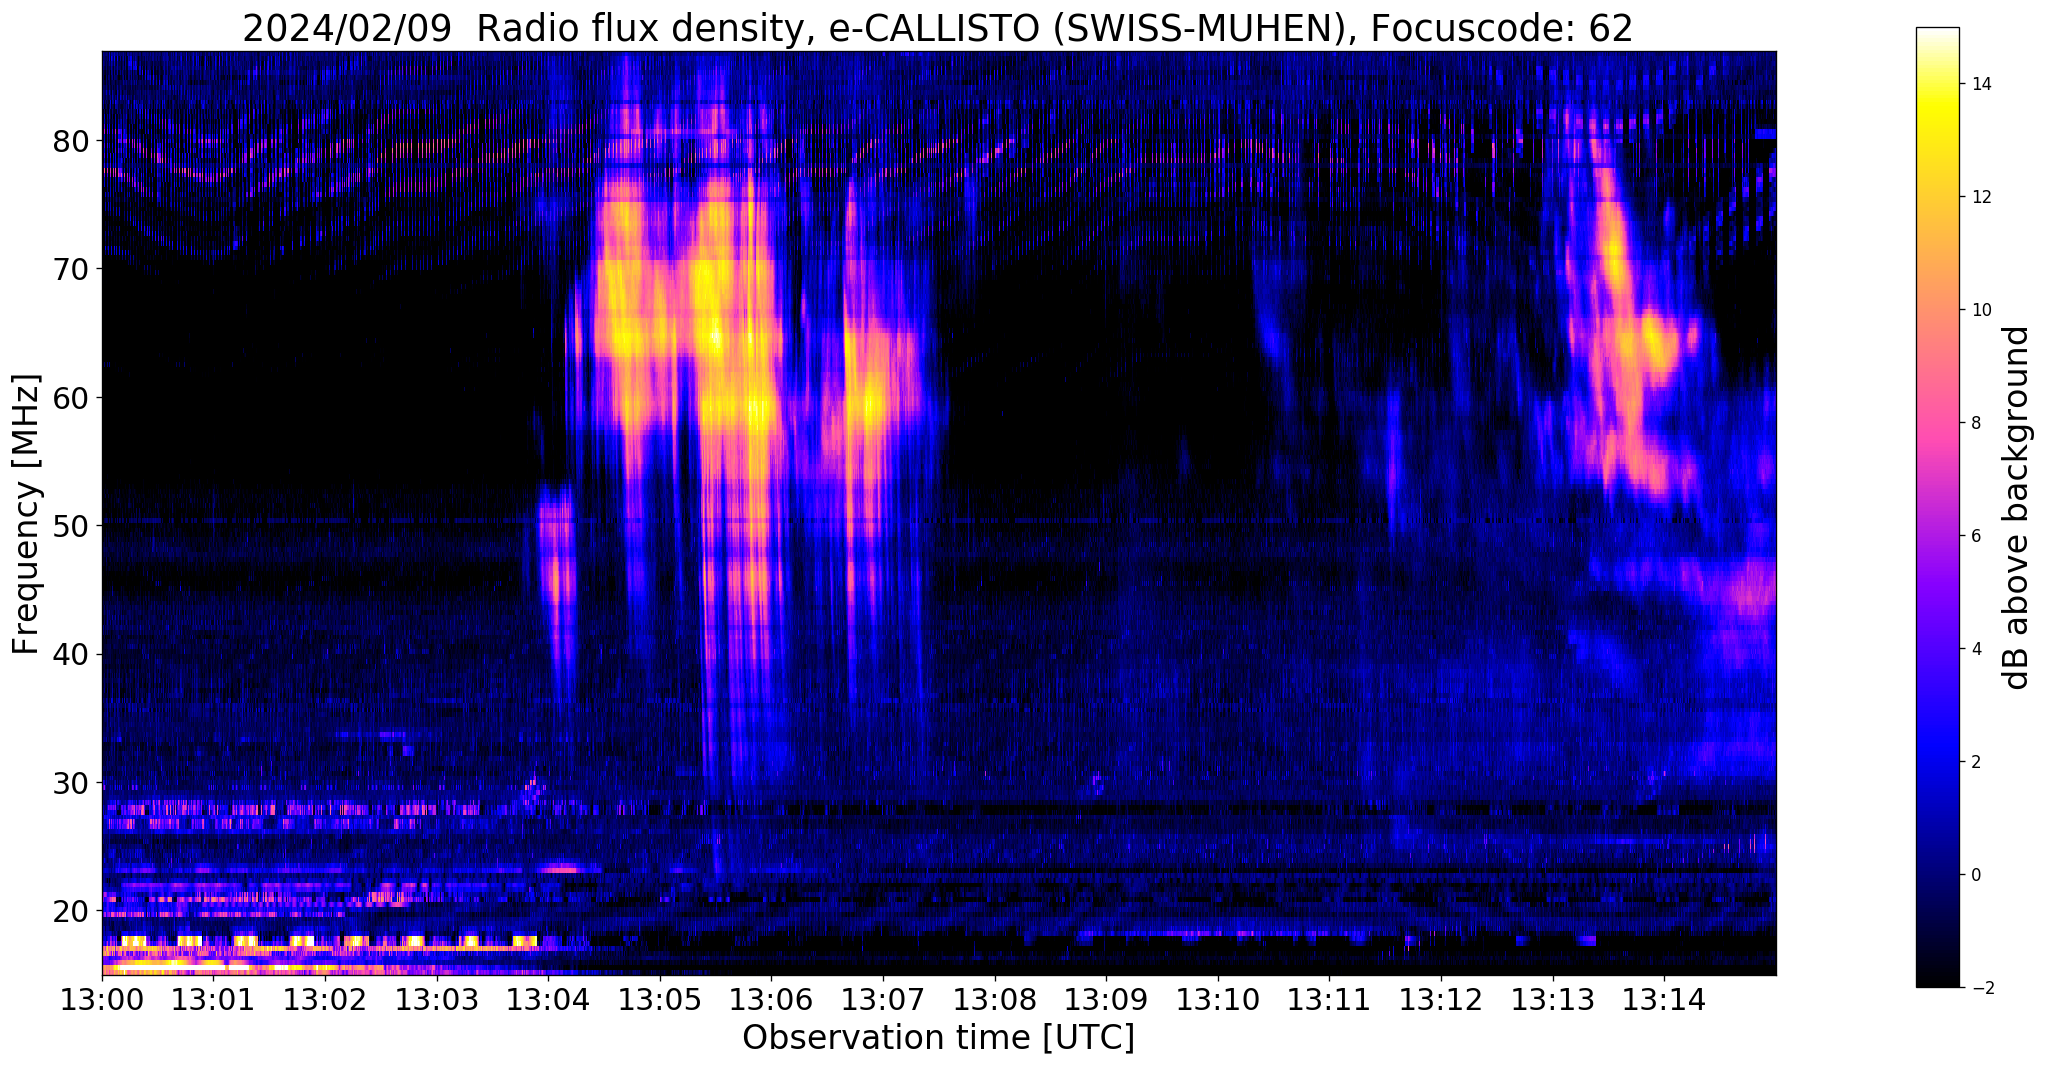Click the colorbar tick label 4
Screen dimensions: 2047x1067
pyautogui.click(x=1975, y=649)
